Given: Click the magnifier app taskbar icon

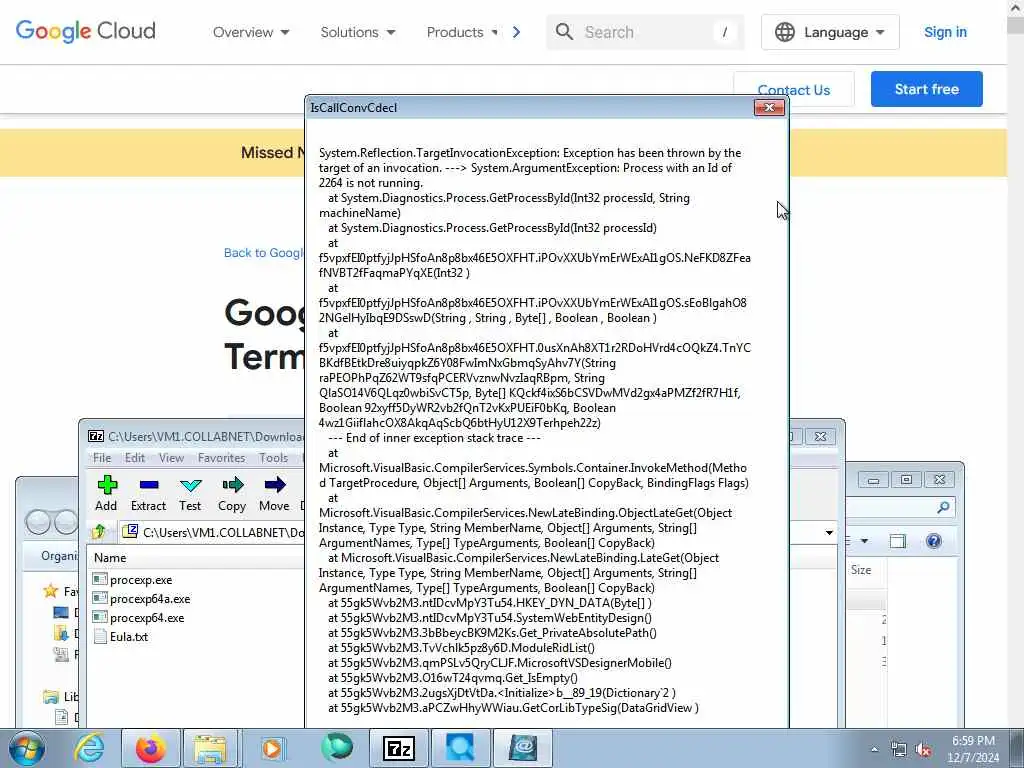Looking at the screenshot, I should [460, 748].
